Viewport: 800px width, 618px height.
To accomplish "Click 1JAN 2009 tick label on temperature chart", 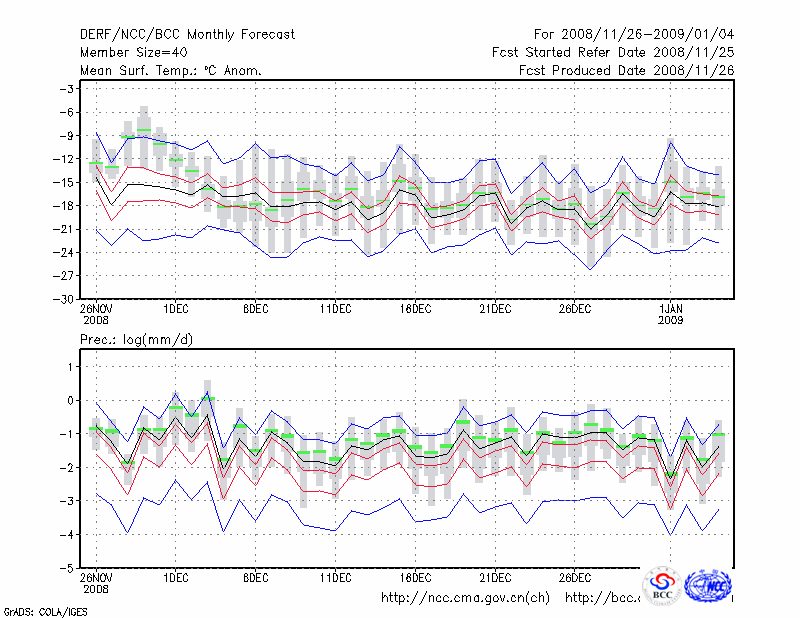I will [x=672, y=315].
